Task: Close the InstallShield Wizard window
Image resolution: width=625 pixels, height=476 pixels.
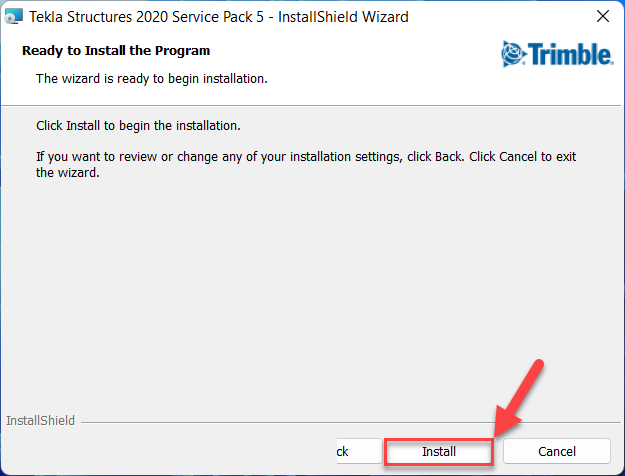Action: click(x=603, y=17)
